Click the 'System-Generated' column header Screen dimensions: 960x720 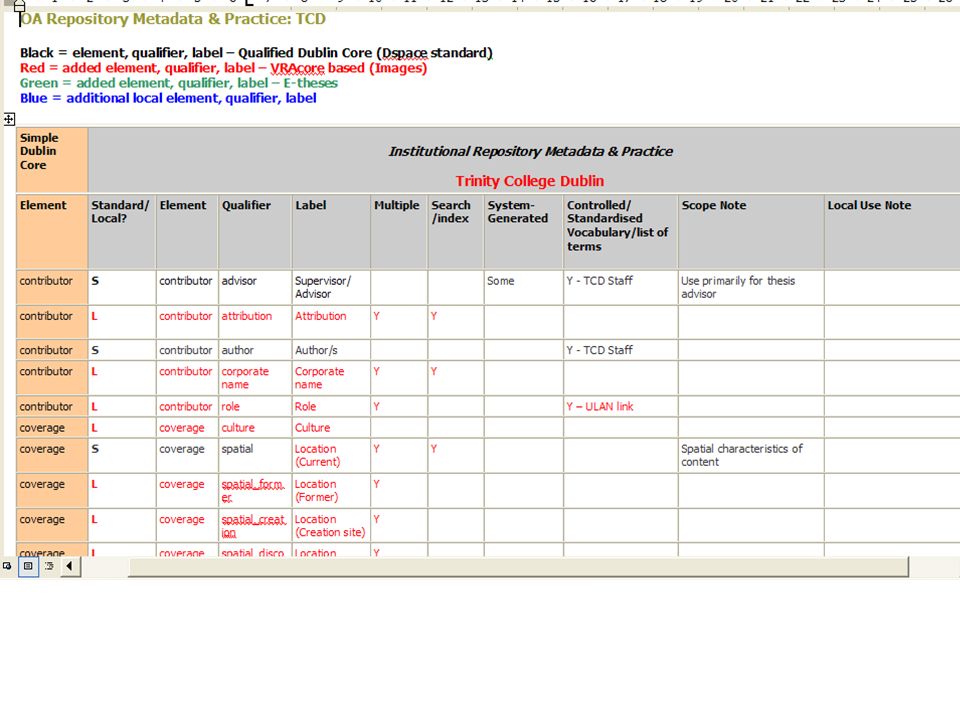point(523,231)
